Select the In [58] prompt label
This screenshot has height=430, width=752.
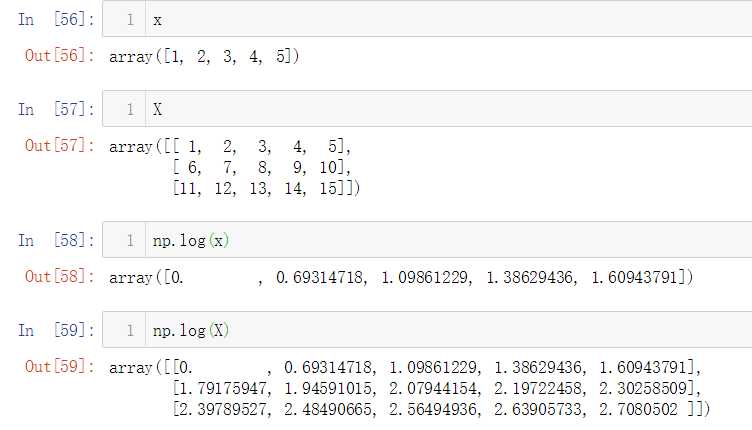tap(57, 240)
